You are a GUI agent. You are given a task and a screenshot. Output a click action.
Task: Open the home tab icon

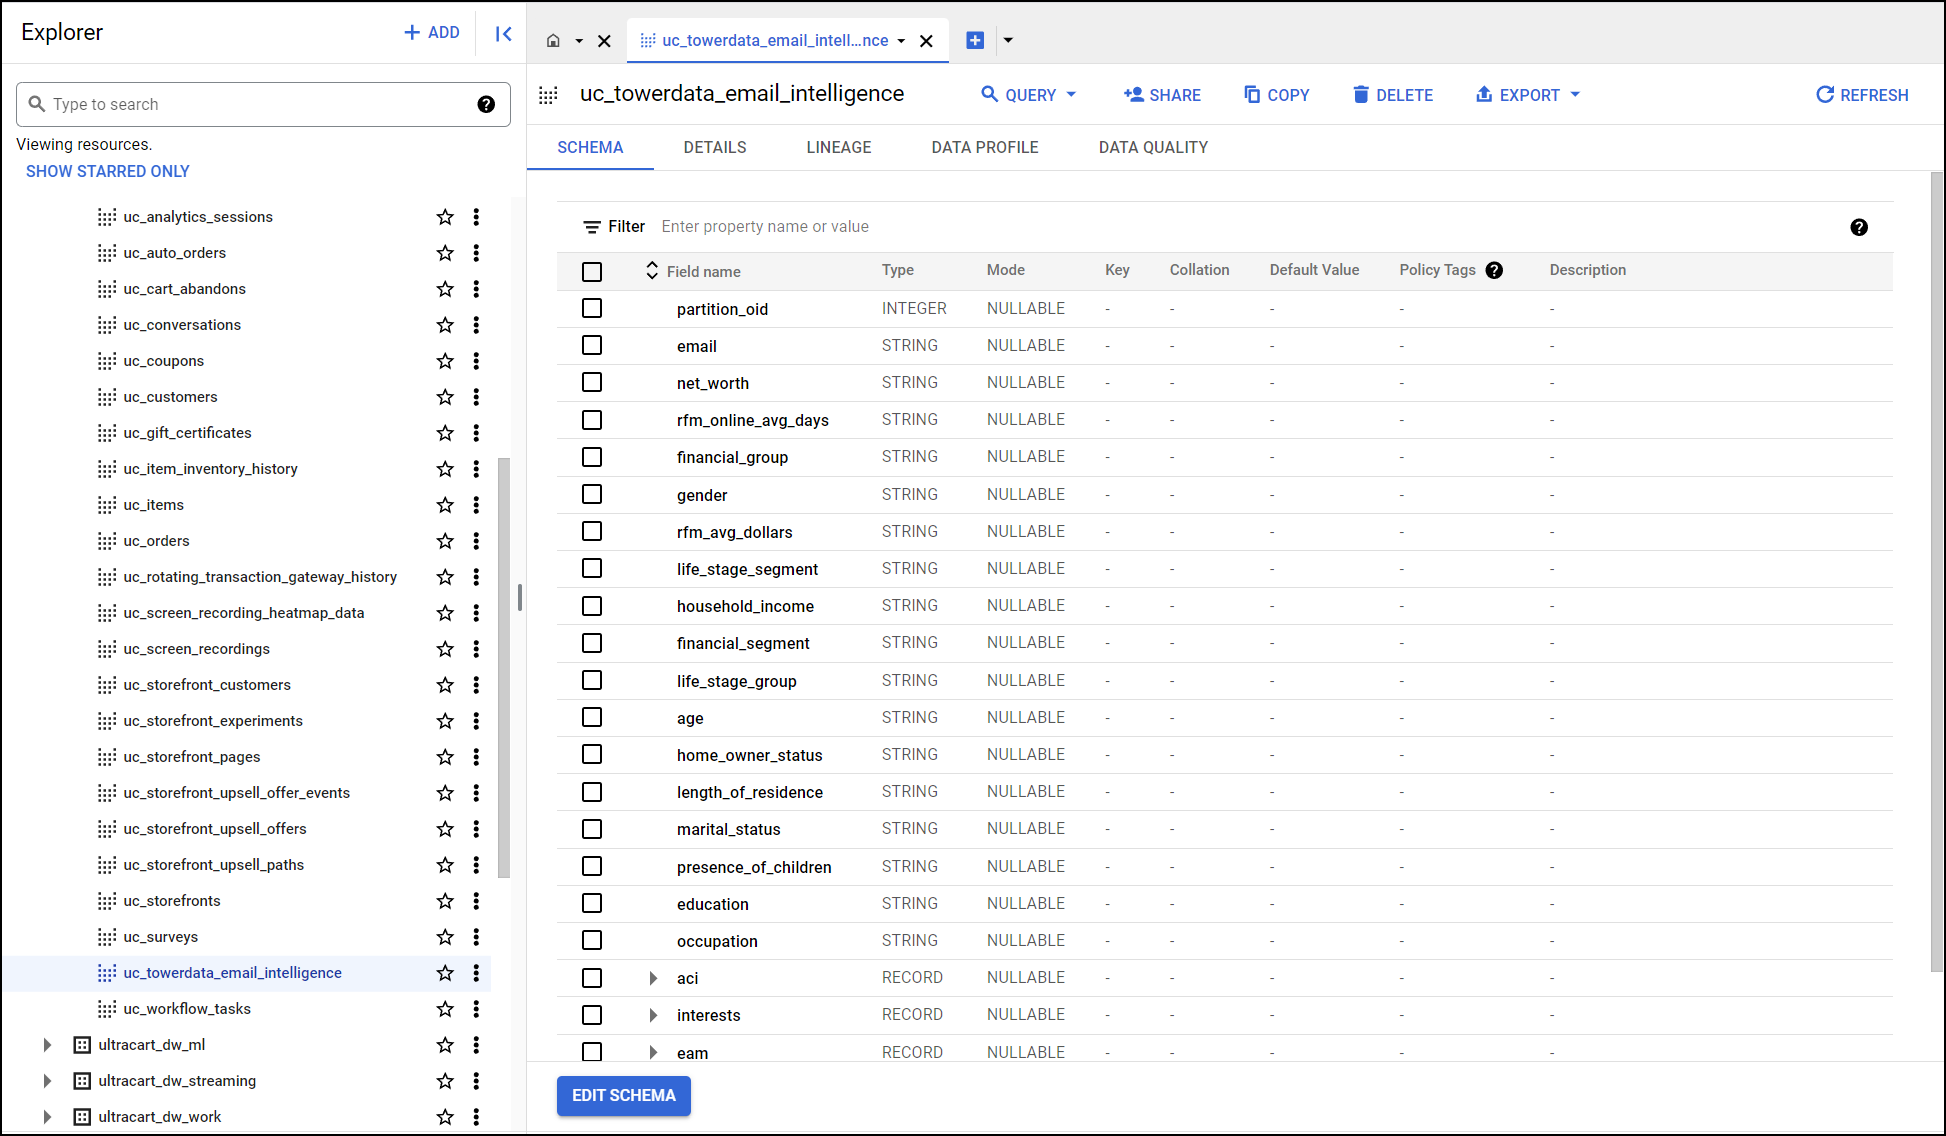coord(553,41)
